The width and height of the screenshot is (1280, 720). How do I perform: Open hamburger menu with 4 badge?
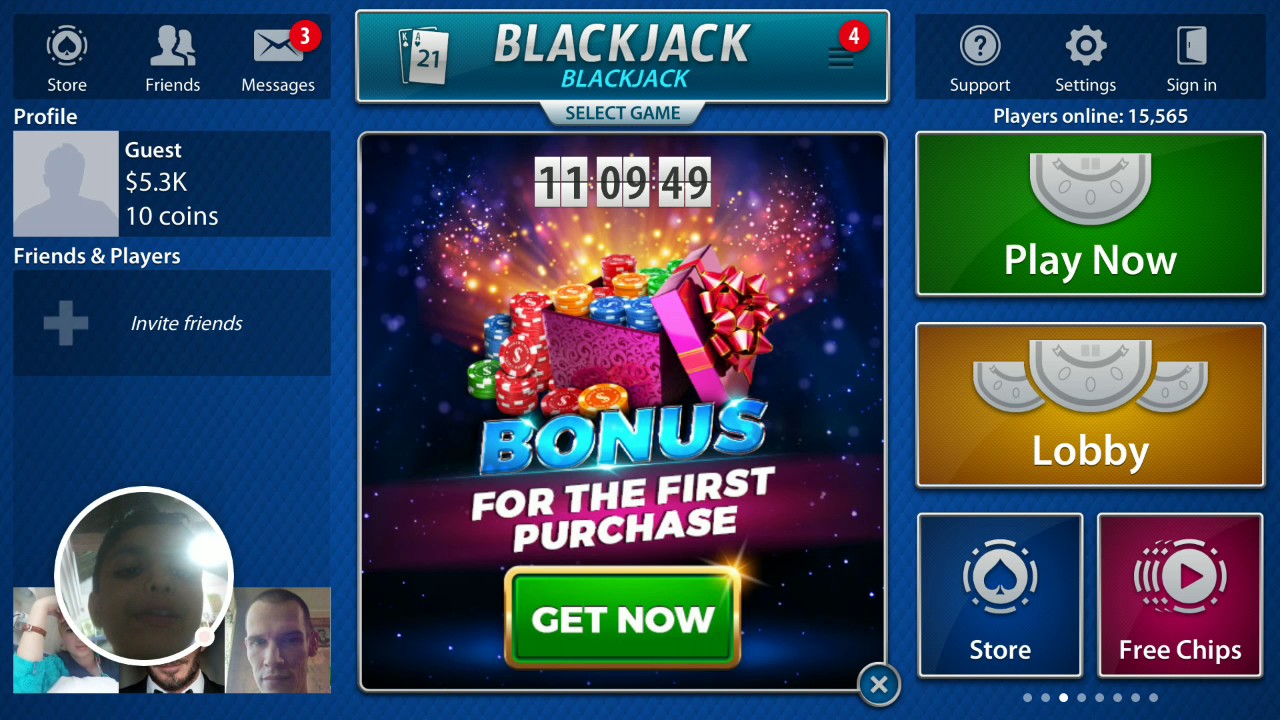point(841,56)
